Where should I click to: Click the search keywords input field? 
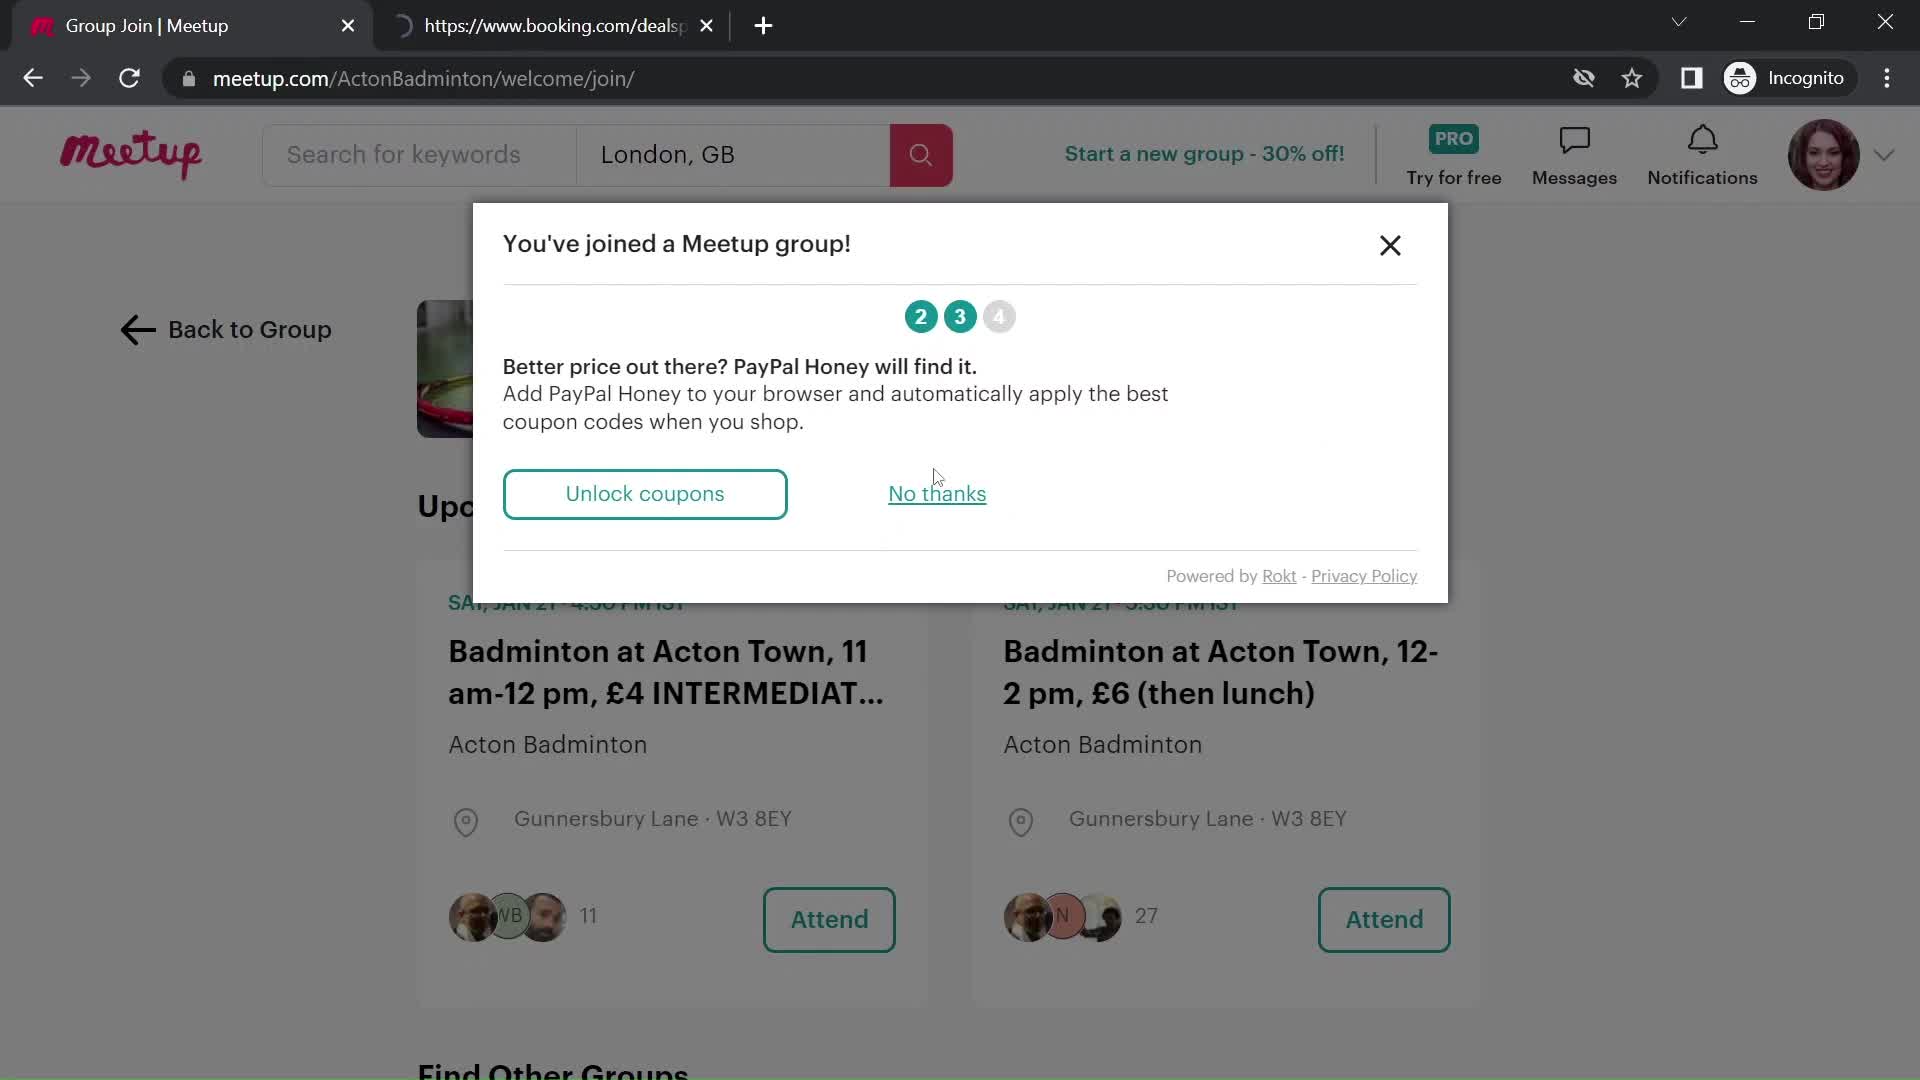pyautogui.click(x=421, y=154)
